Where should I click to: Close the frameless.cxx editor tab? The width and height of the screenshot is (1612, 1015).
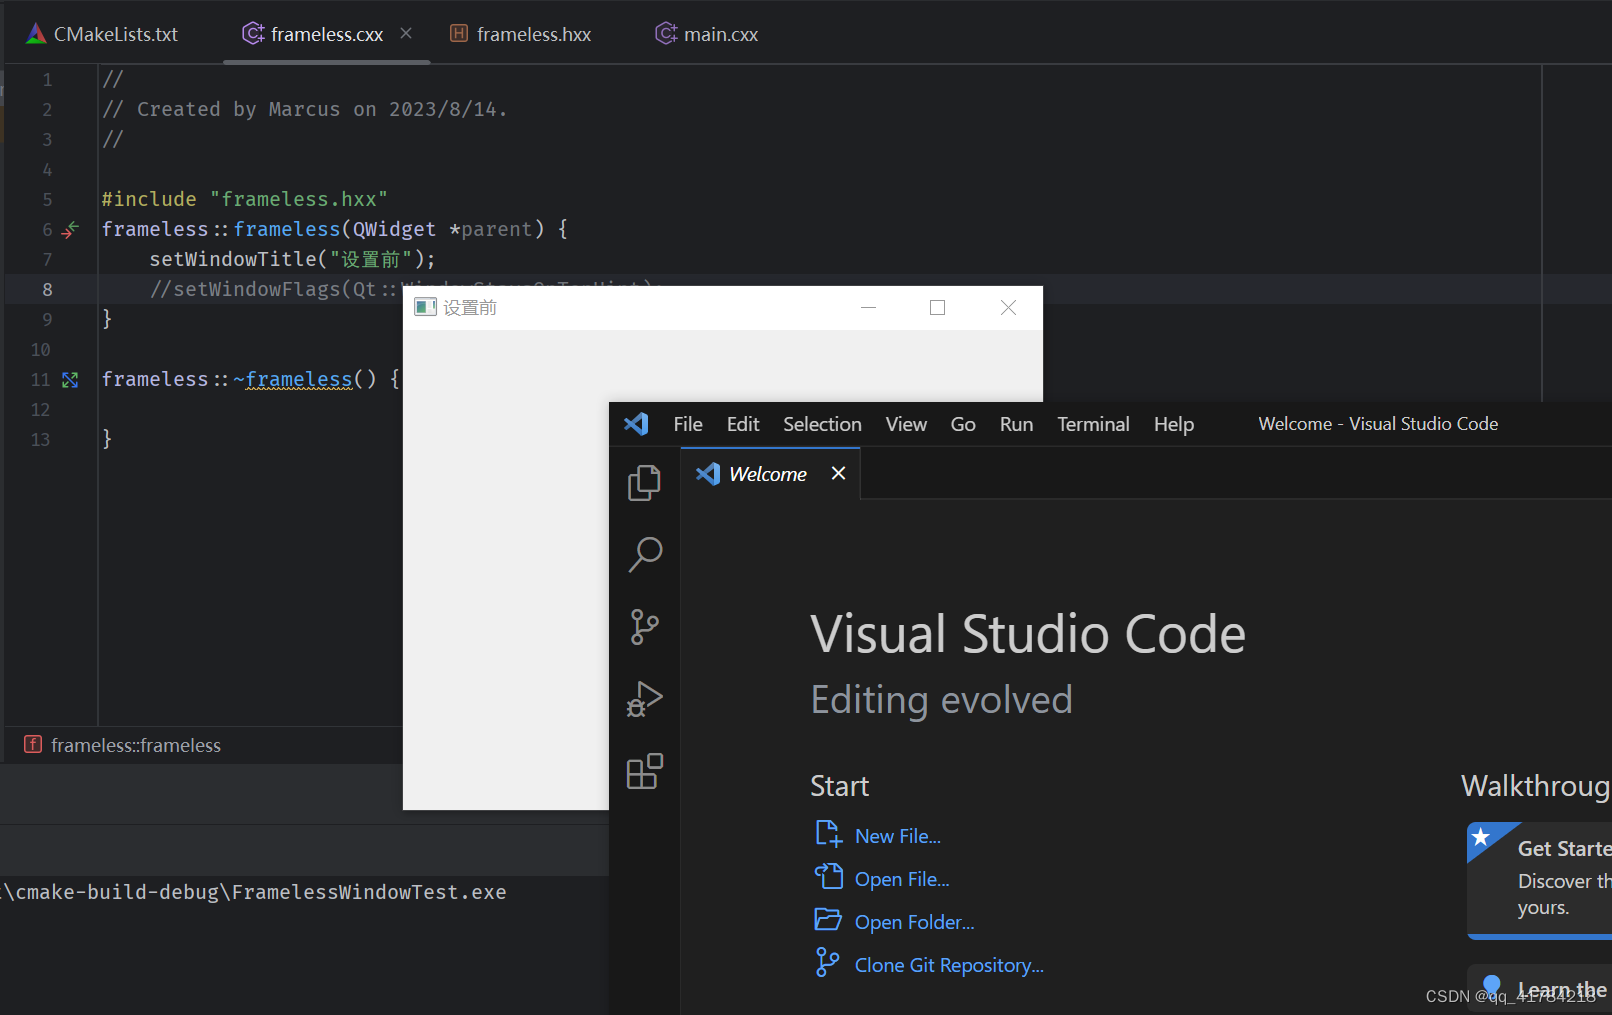pos(406,33)
